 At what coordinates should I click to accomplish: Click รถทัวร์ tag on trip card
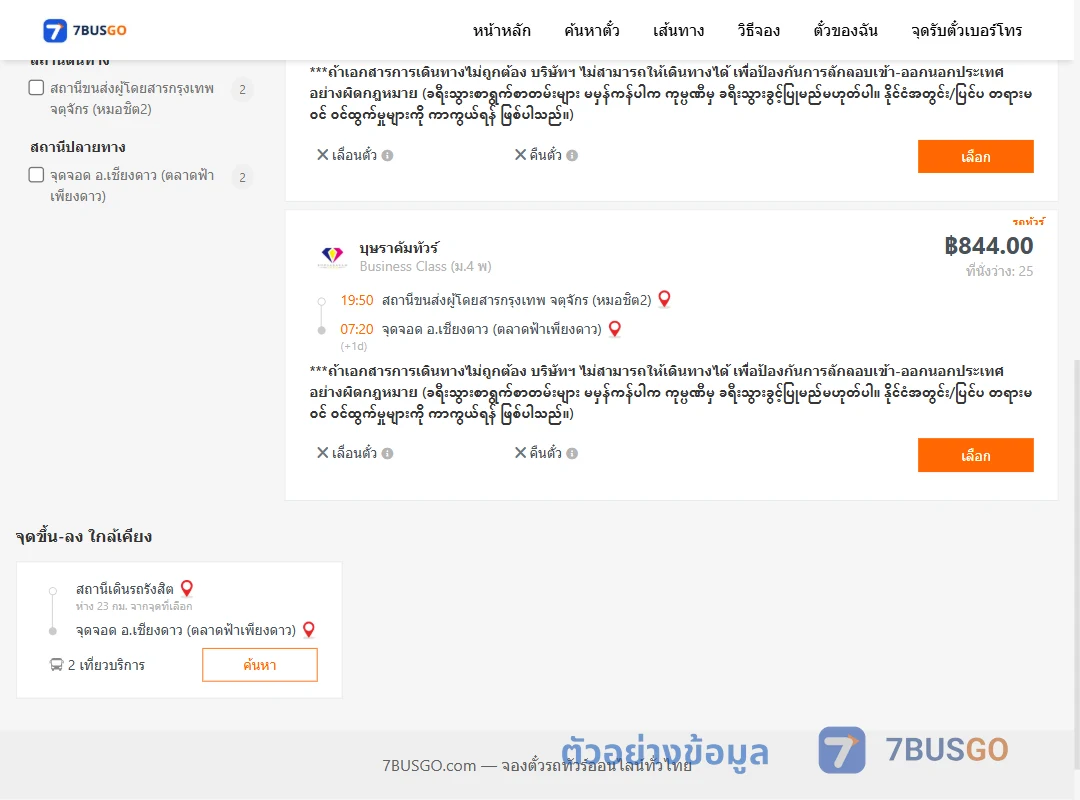[1028, 221]
